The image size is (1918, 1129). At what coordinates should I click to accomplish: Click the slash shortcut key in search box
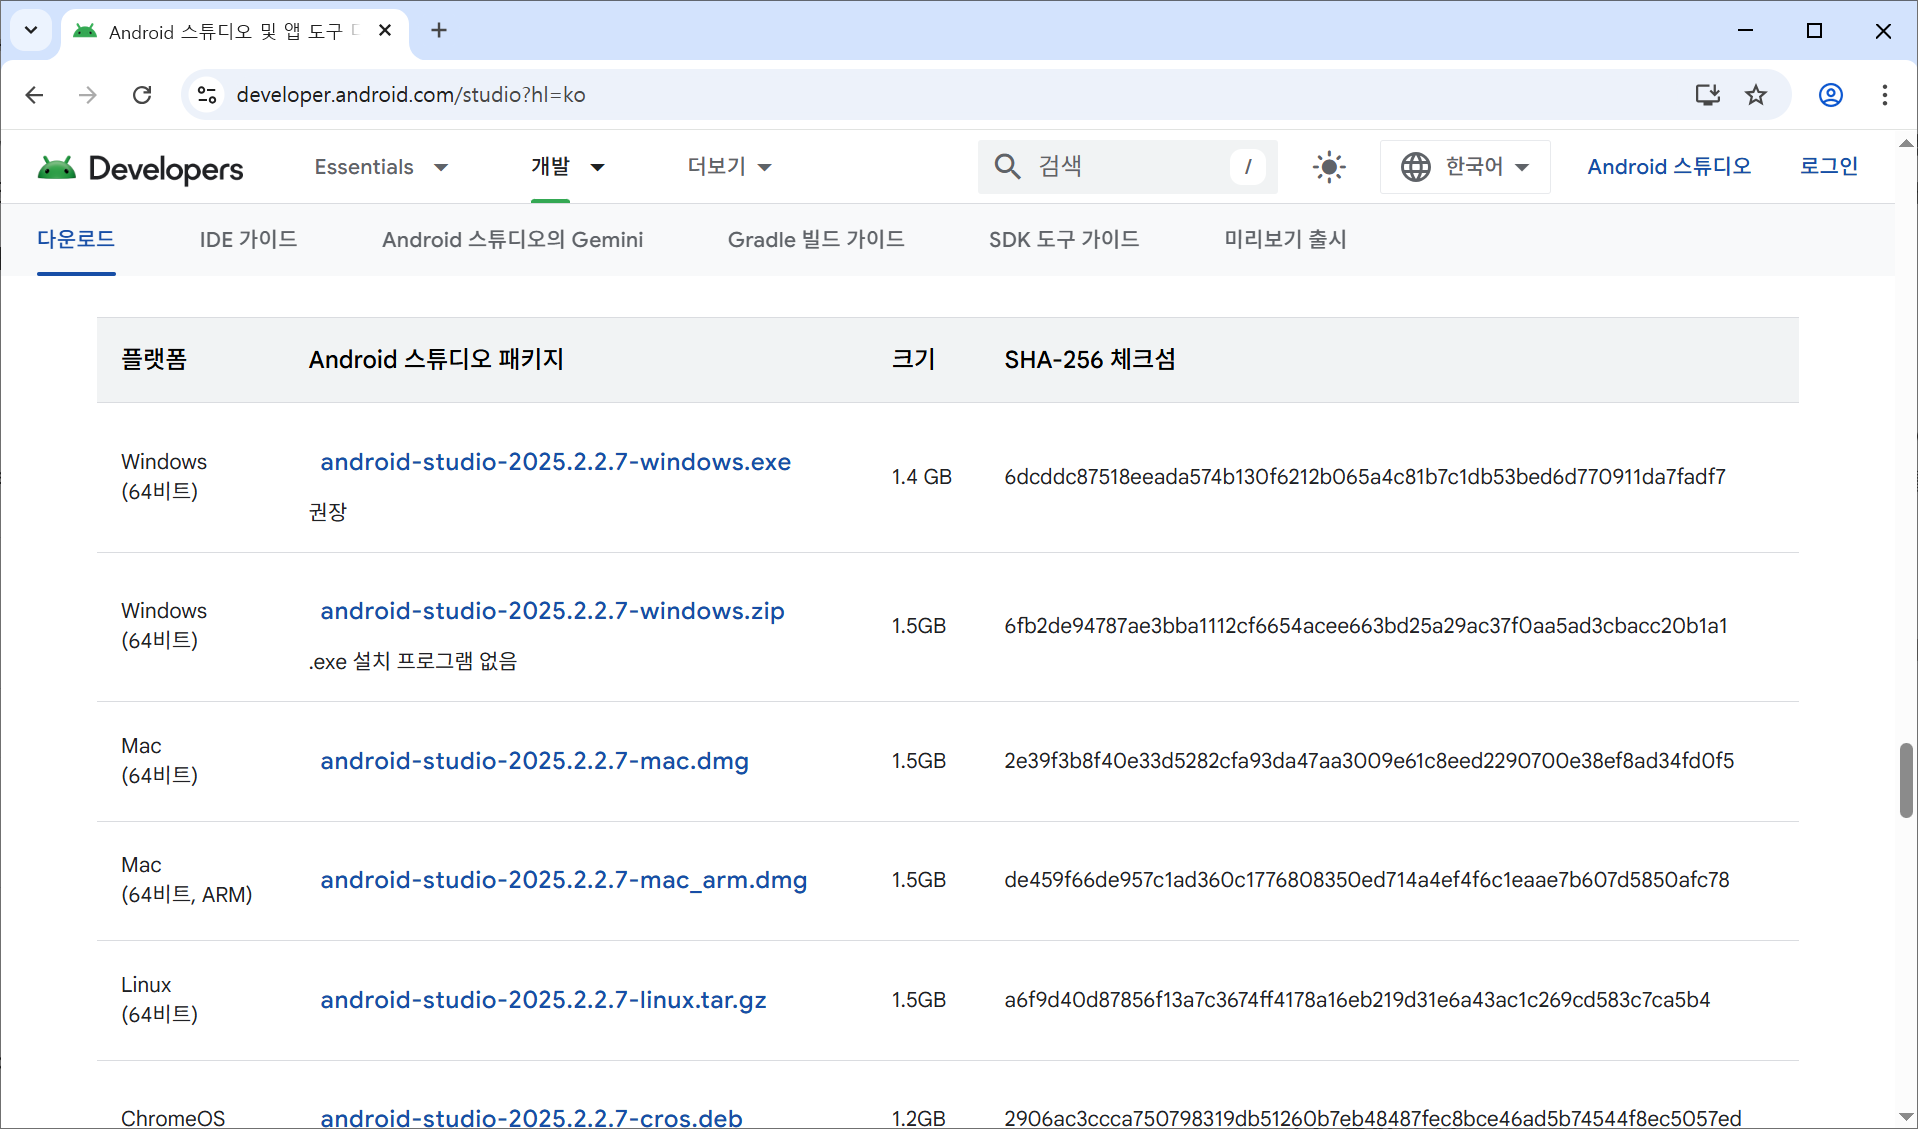1247,166
